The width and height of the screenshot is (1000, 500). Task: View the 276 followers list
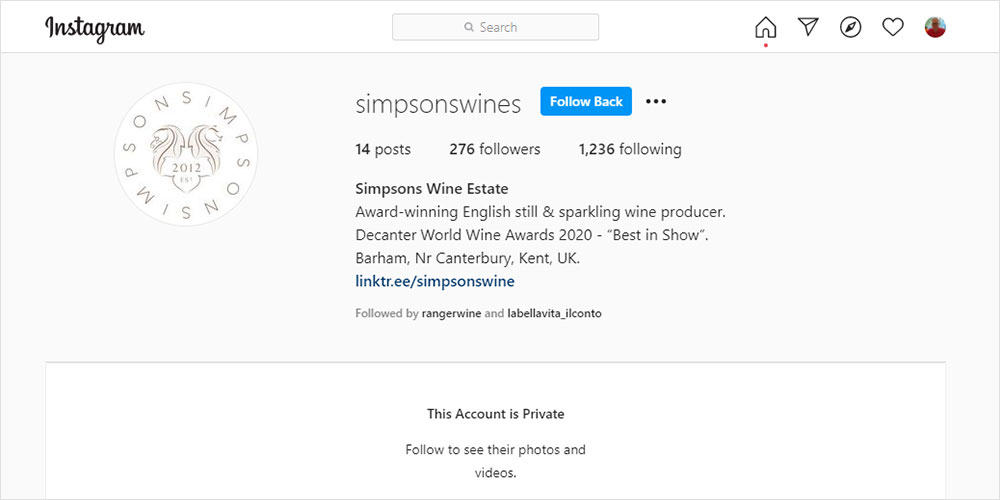[x=494, y=149]
